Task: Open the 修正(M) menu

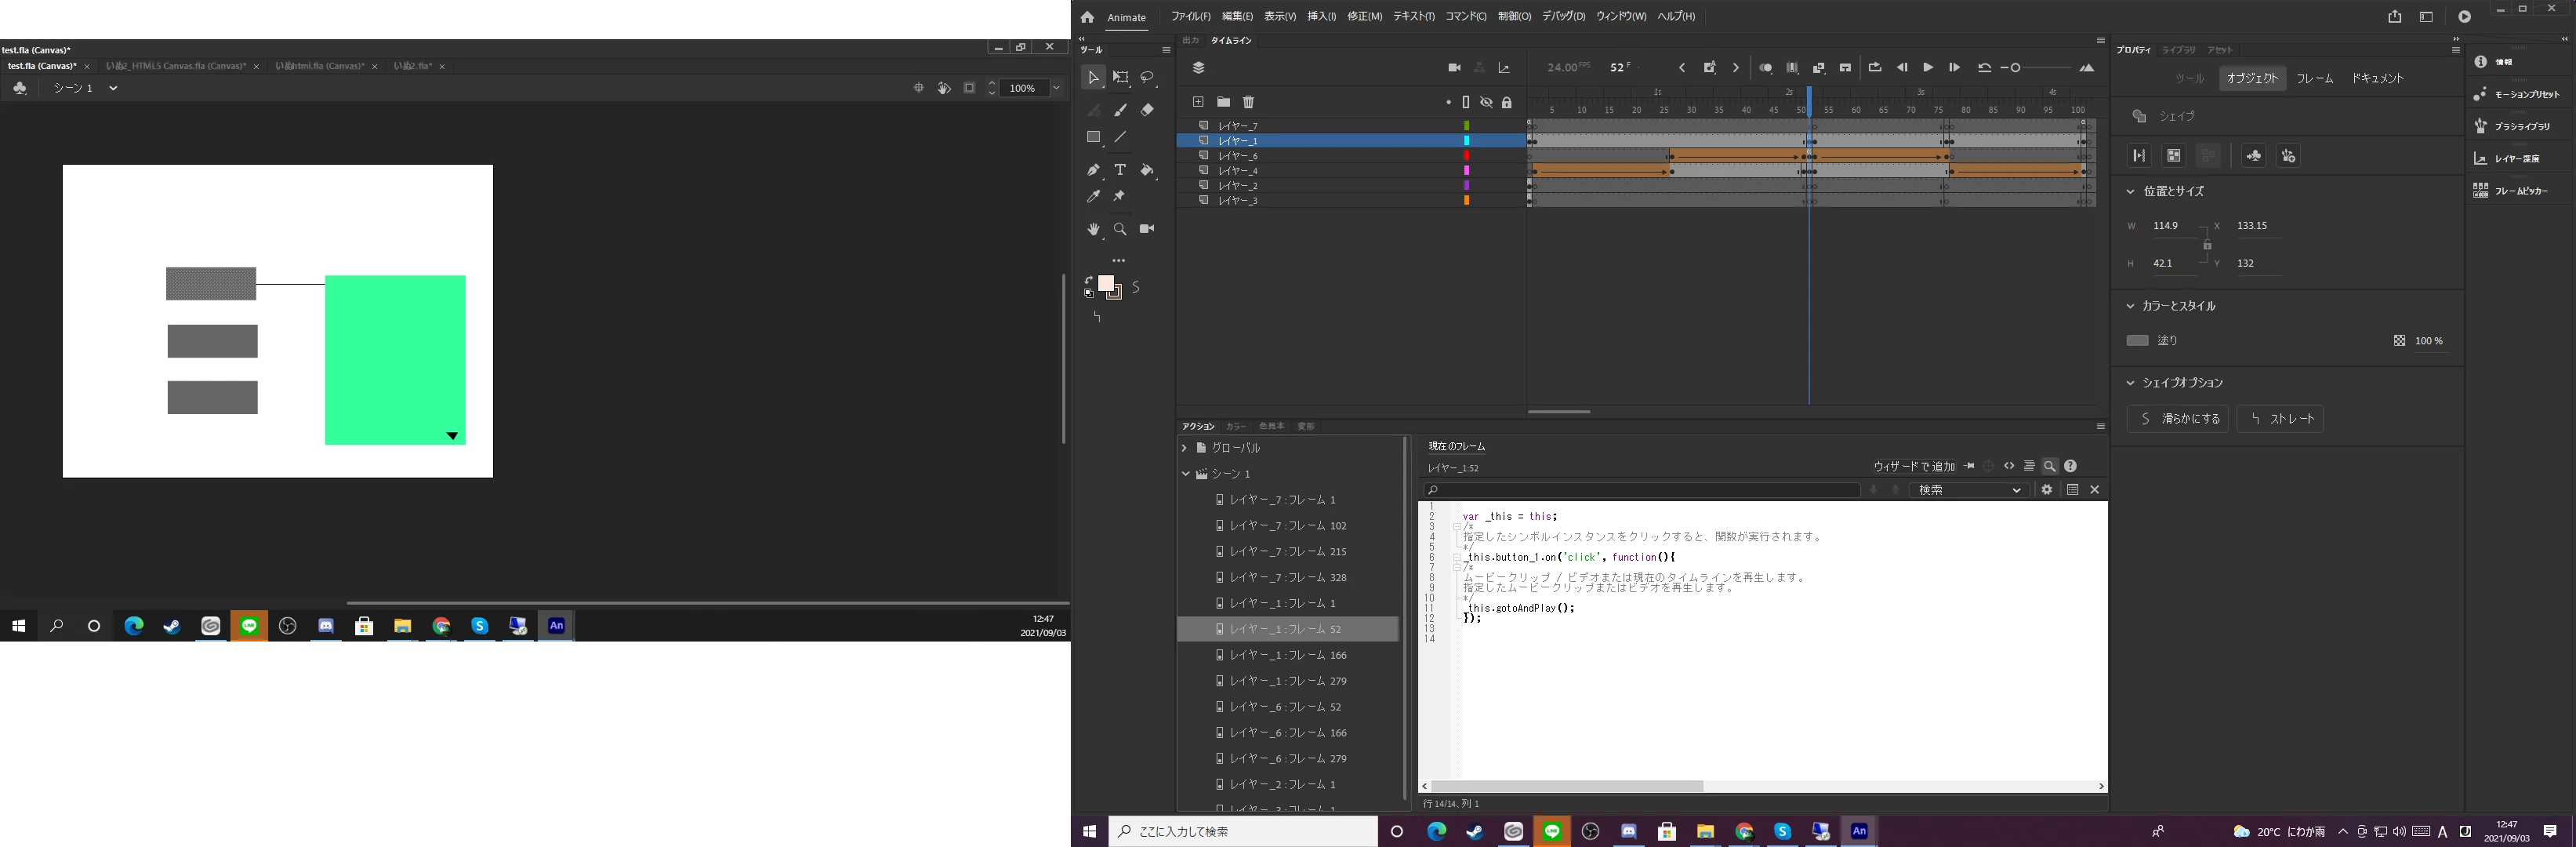Action: pyautogui.click(x=1364, y=16)
